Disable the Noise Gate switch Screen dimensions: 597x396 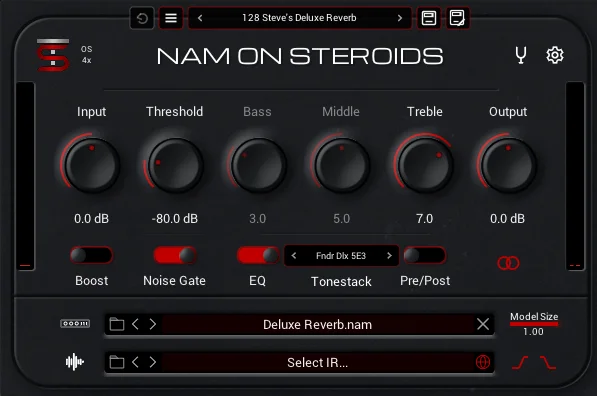click(175, 255)
